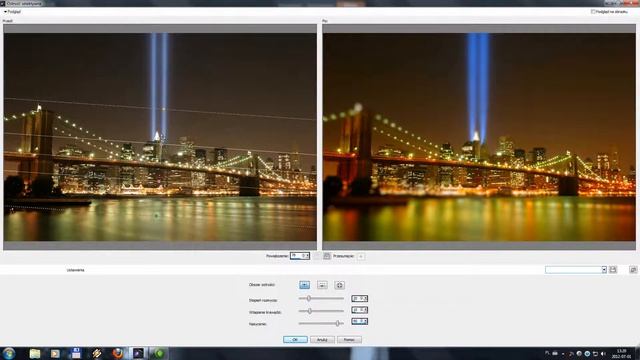The width and height of the screenshot is (640, 360).
Task: Click the saturation slider handle
Action: tap(338, 323)
